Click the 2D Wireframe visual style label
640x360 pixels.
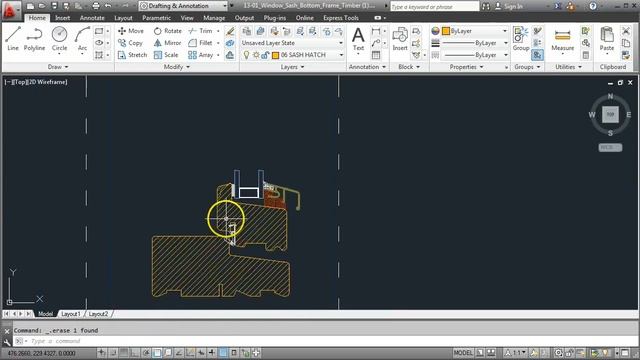point(47,82)
